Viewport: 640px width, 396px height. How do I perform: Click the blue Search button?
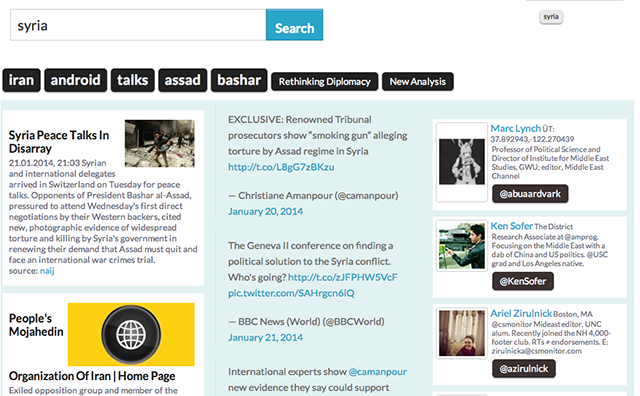[294, 25]
